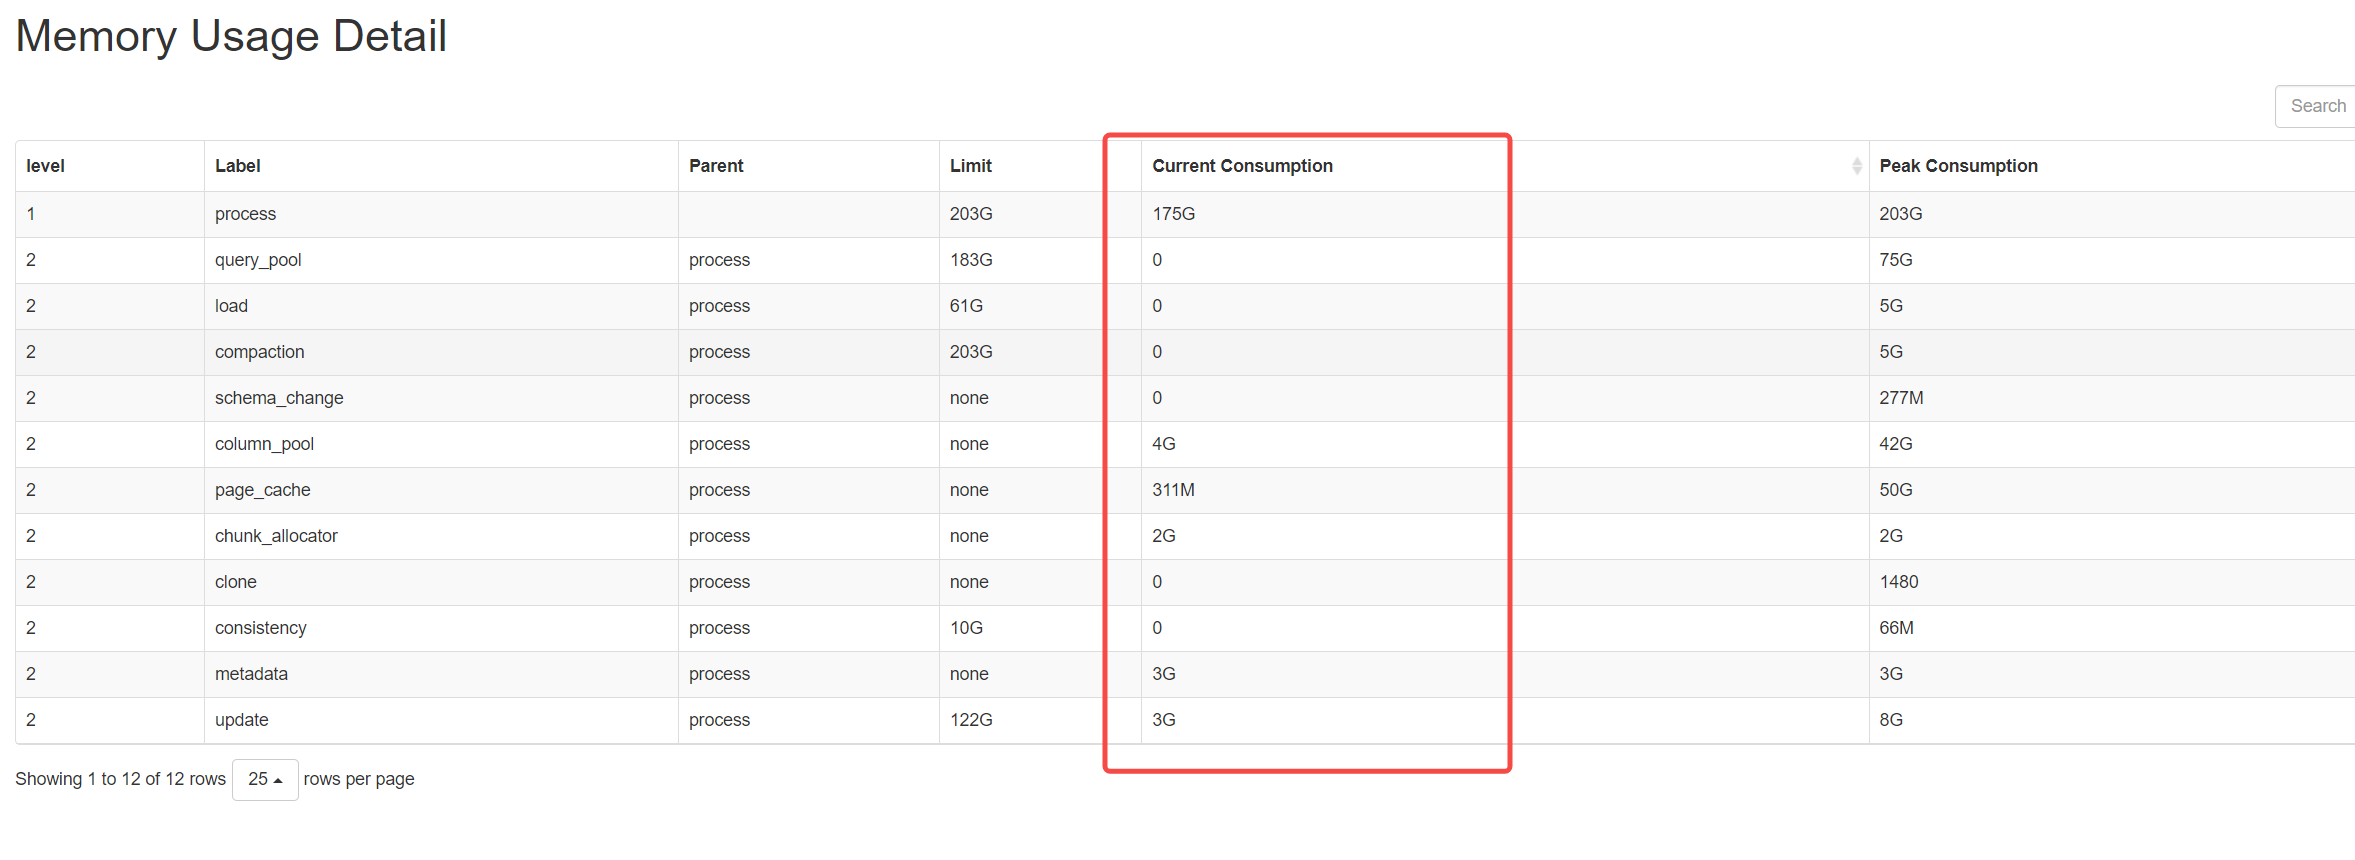Sort table by the level column header
The image size is (2355, 860).
tap(46, 166)
